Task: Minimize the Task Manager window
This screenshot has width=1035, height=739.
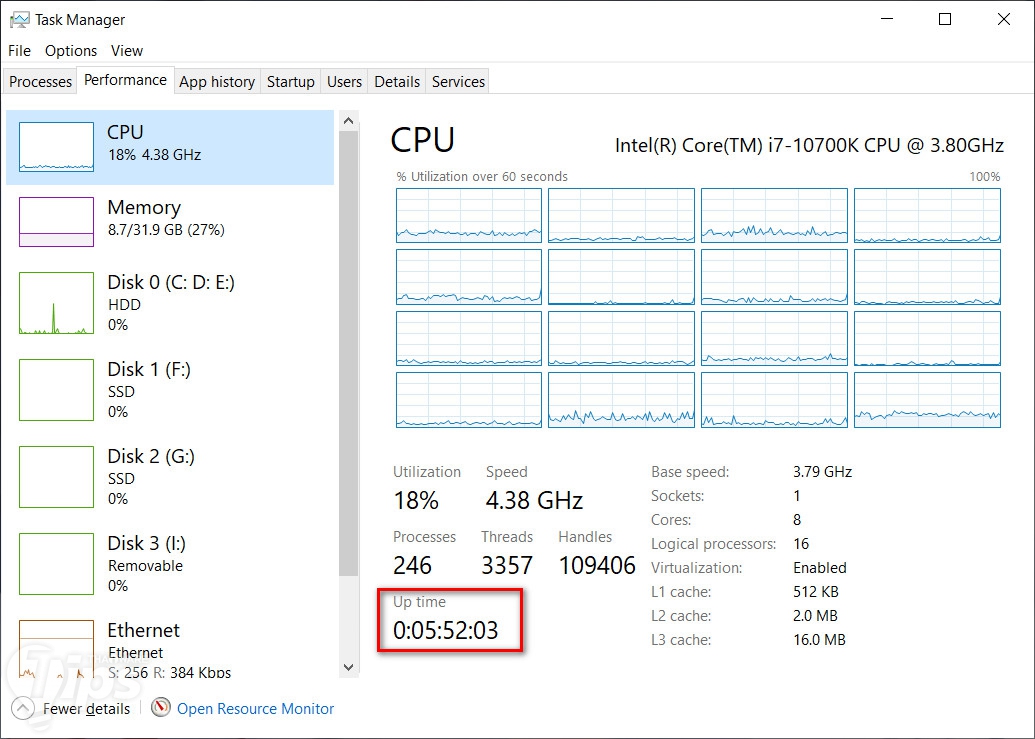Action: pos(887,19)
